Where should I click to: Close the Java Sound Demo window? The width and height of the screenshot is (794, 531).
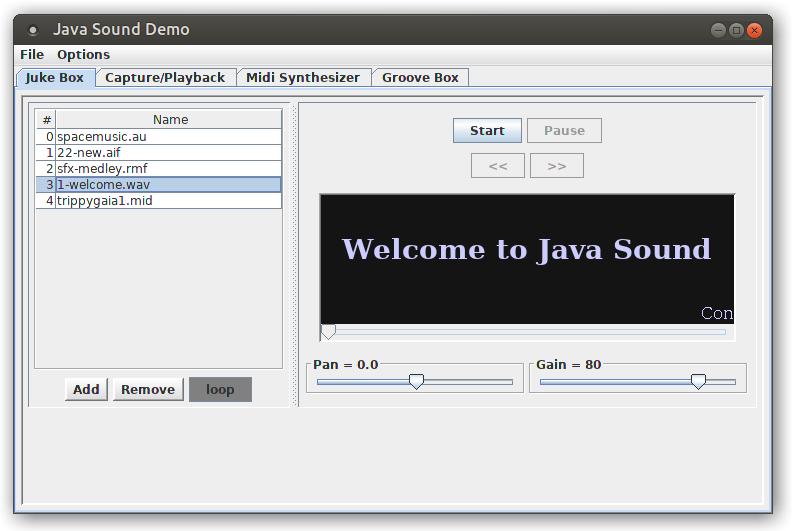tap(754, 30)
